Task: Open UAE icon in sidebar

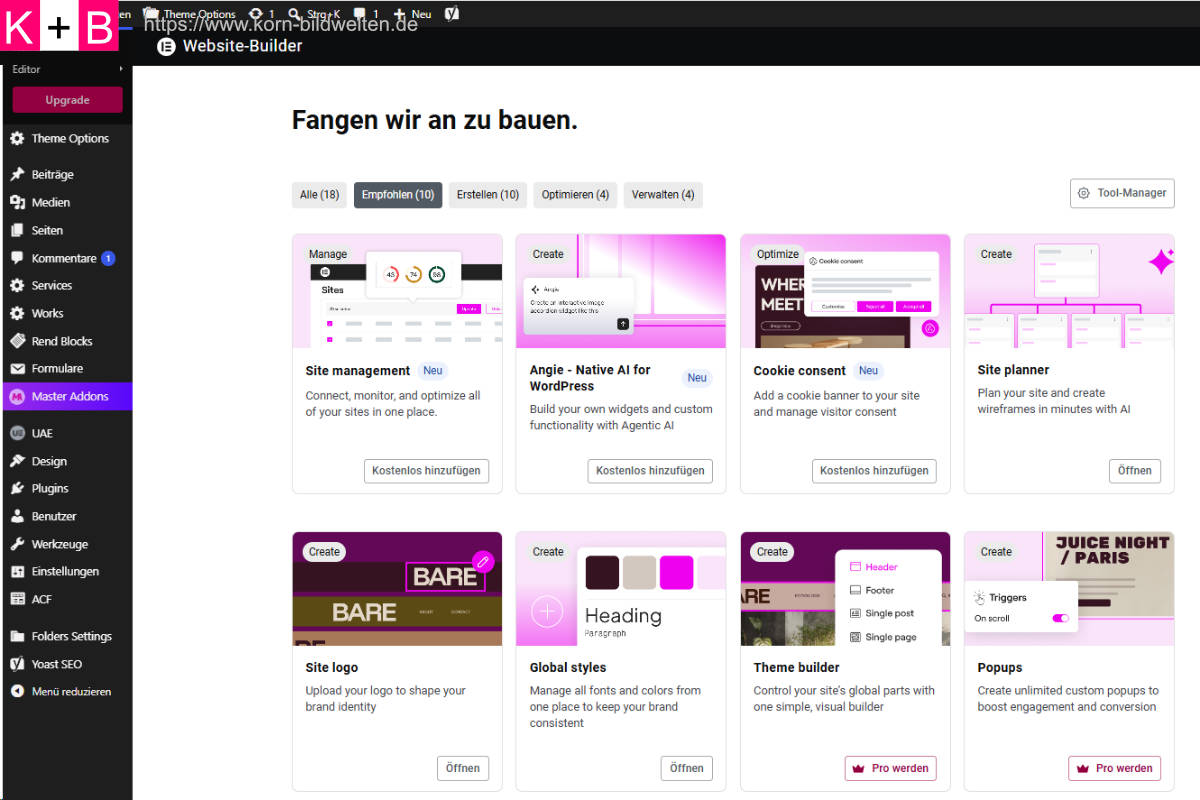Action: point(17,433)
